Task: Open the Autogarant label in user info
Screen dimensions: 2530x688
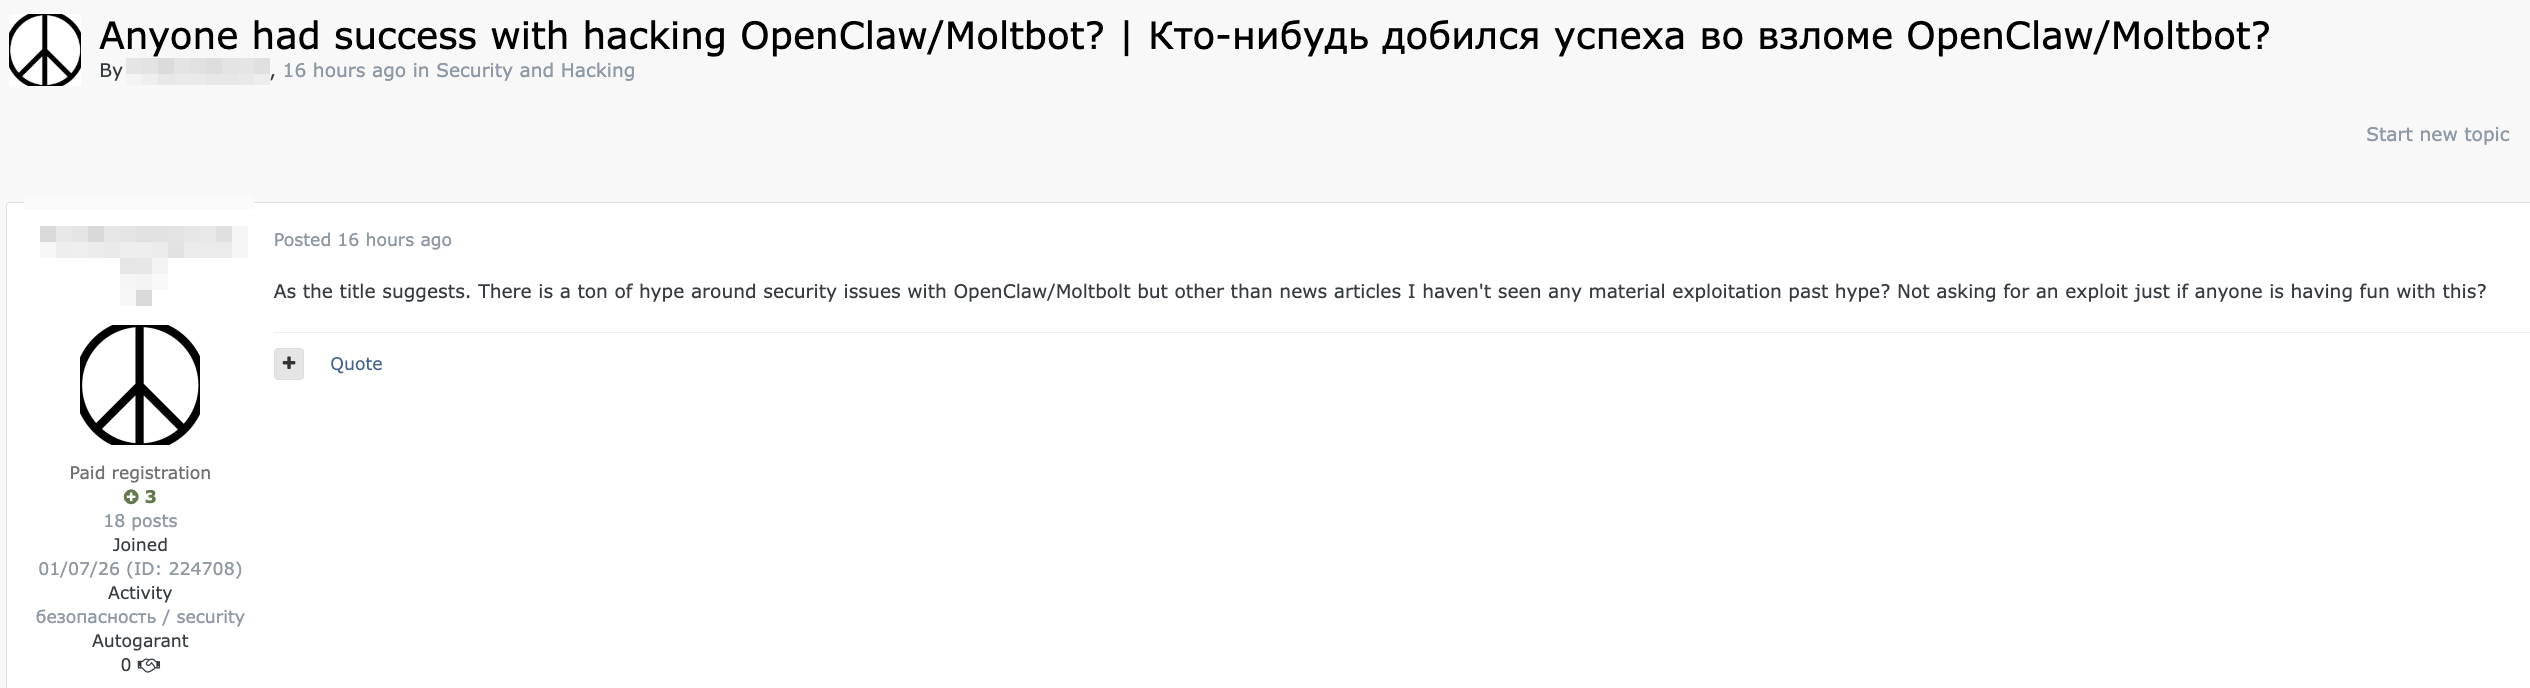Action: 140,641
